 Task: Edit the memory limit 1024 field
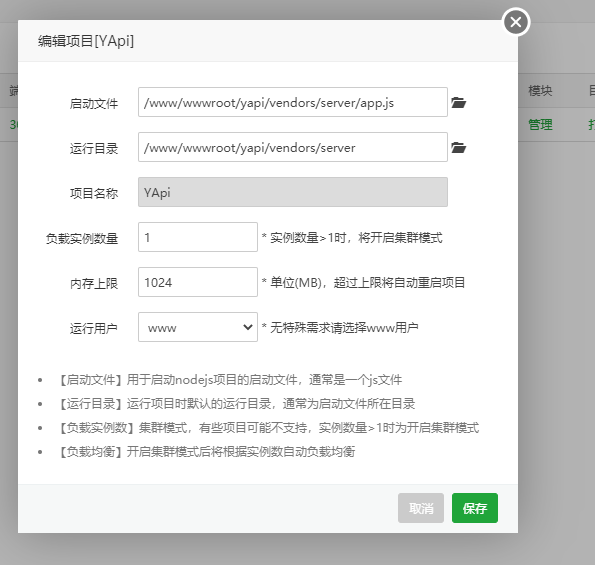click(x=198, y=282)
